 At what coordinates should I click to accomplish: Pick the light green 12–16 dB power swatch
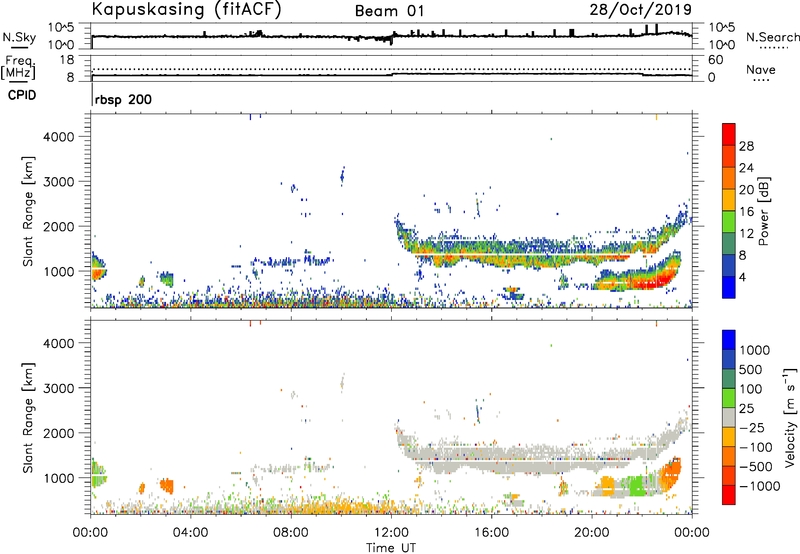click(x=729, y=222)
